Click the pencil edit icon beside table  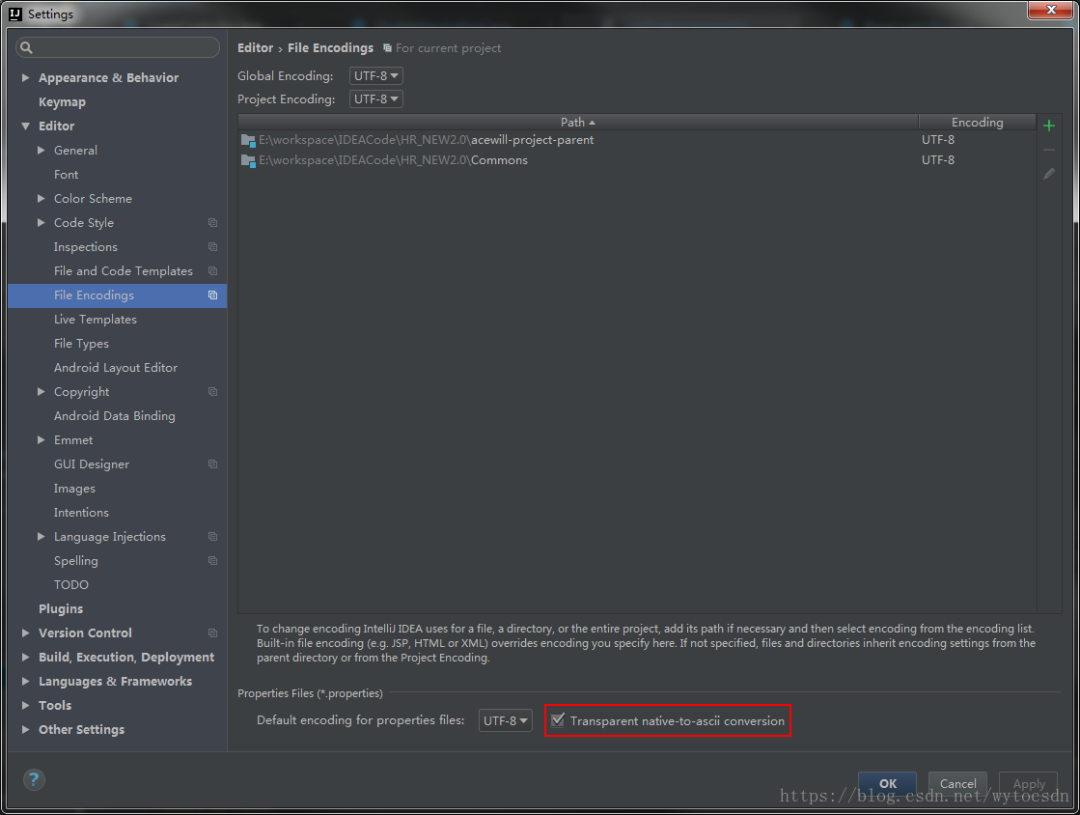(x=1049, y=174)
